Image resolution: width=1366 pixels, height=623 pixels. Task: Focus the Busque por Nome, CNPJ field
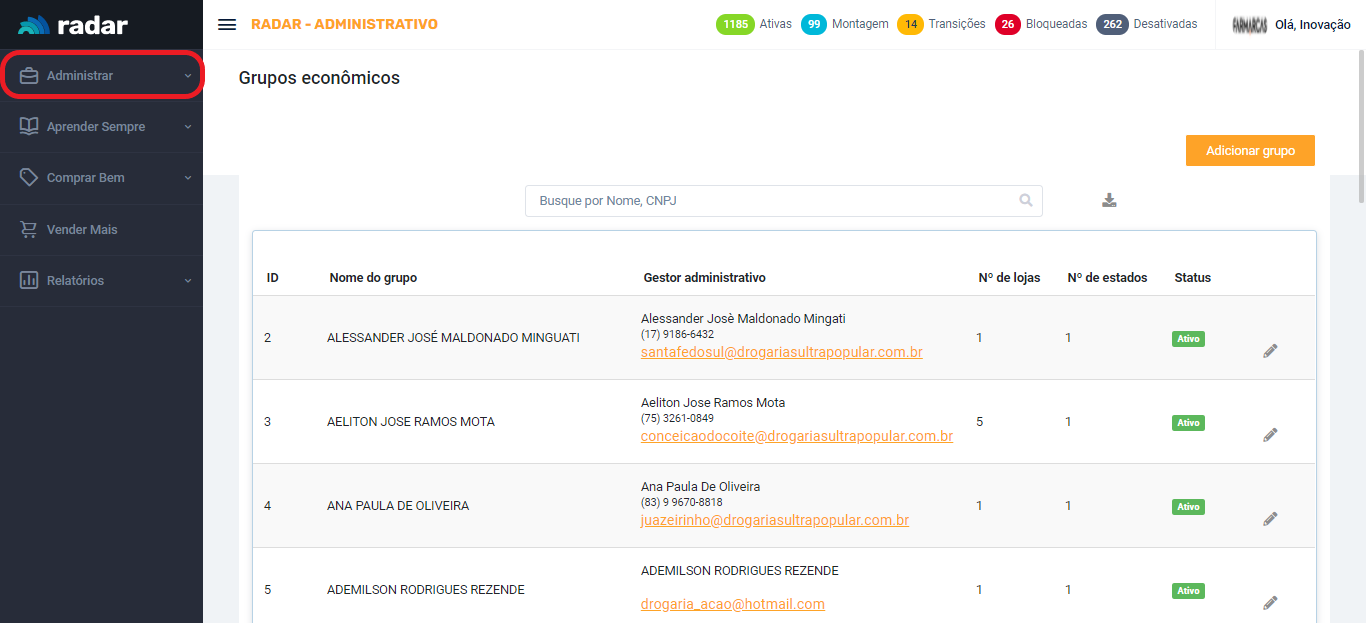coord(770,201)
